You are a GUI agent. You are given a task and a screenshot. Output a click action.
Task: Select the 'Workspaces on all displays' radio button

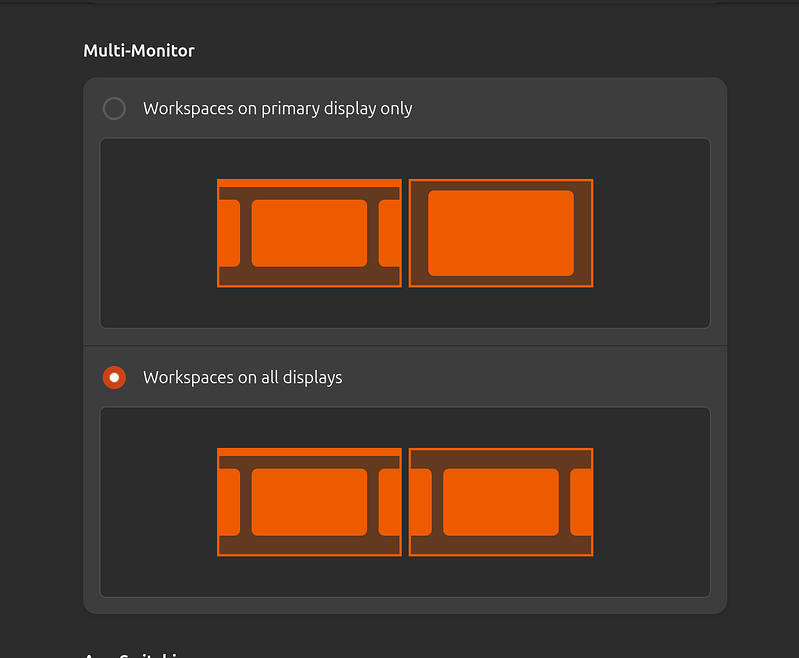point(114,378)
